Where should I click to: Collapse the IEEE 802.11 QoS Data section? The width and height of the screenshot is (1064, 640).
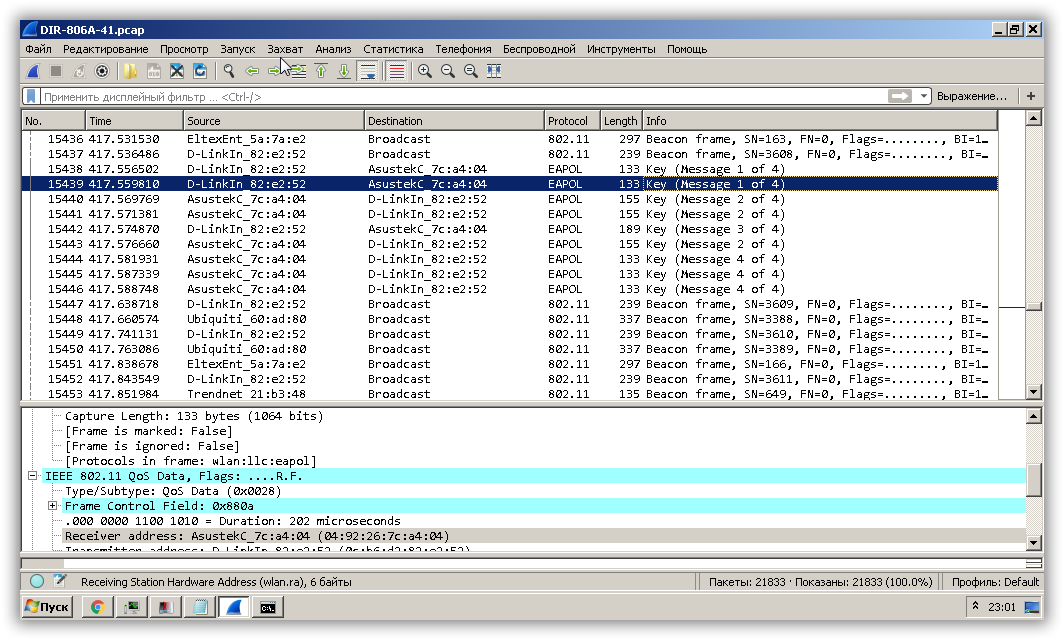pyautogui.click(x=33, y=476)
